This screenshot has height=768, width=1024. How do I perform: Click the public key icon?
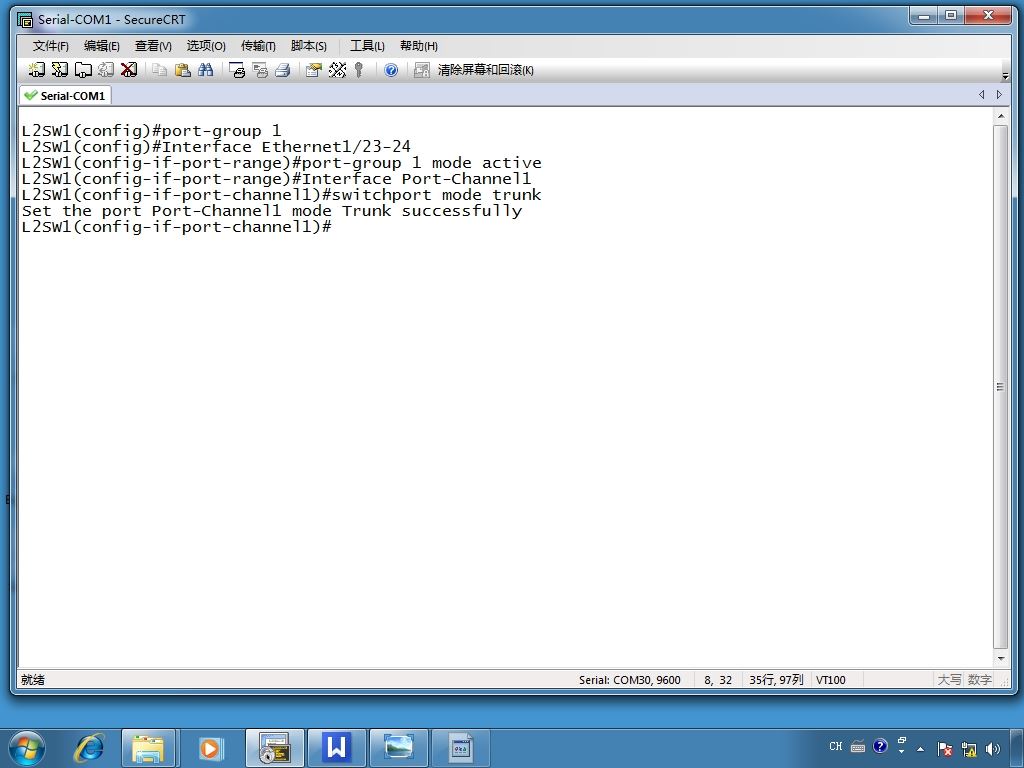(359, 70)
